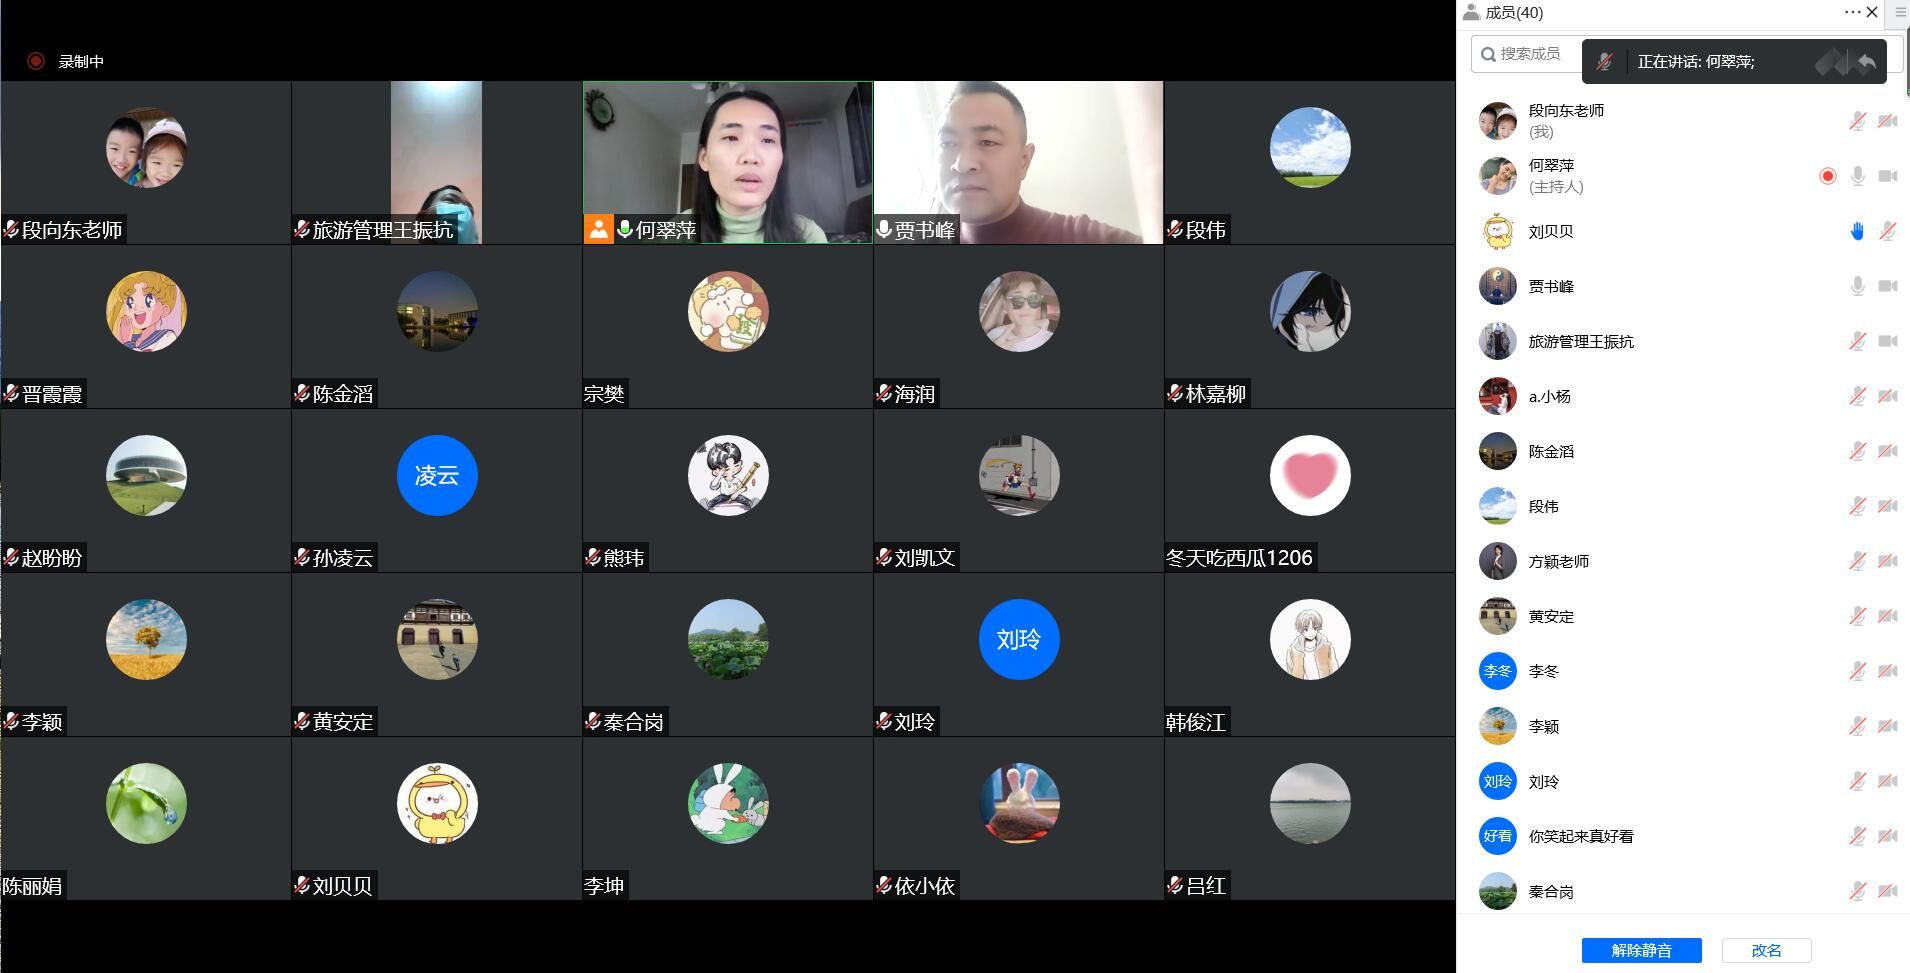Select 旅游管理王振抗 video tile

pos(436,162)
